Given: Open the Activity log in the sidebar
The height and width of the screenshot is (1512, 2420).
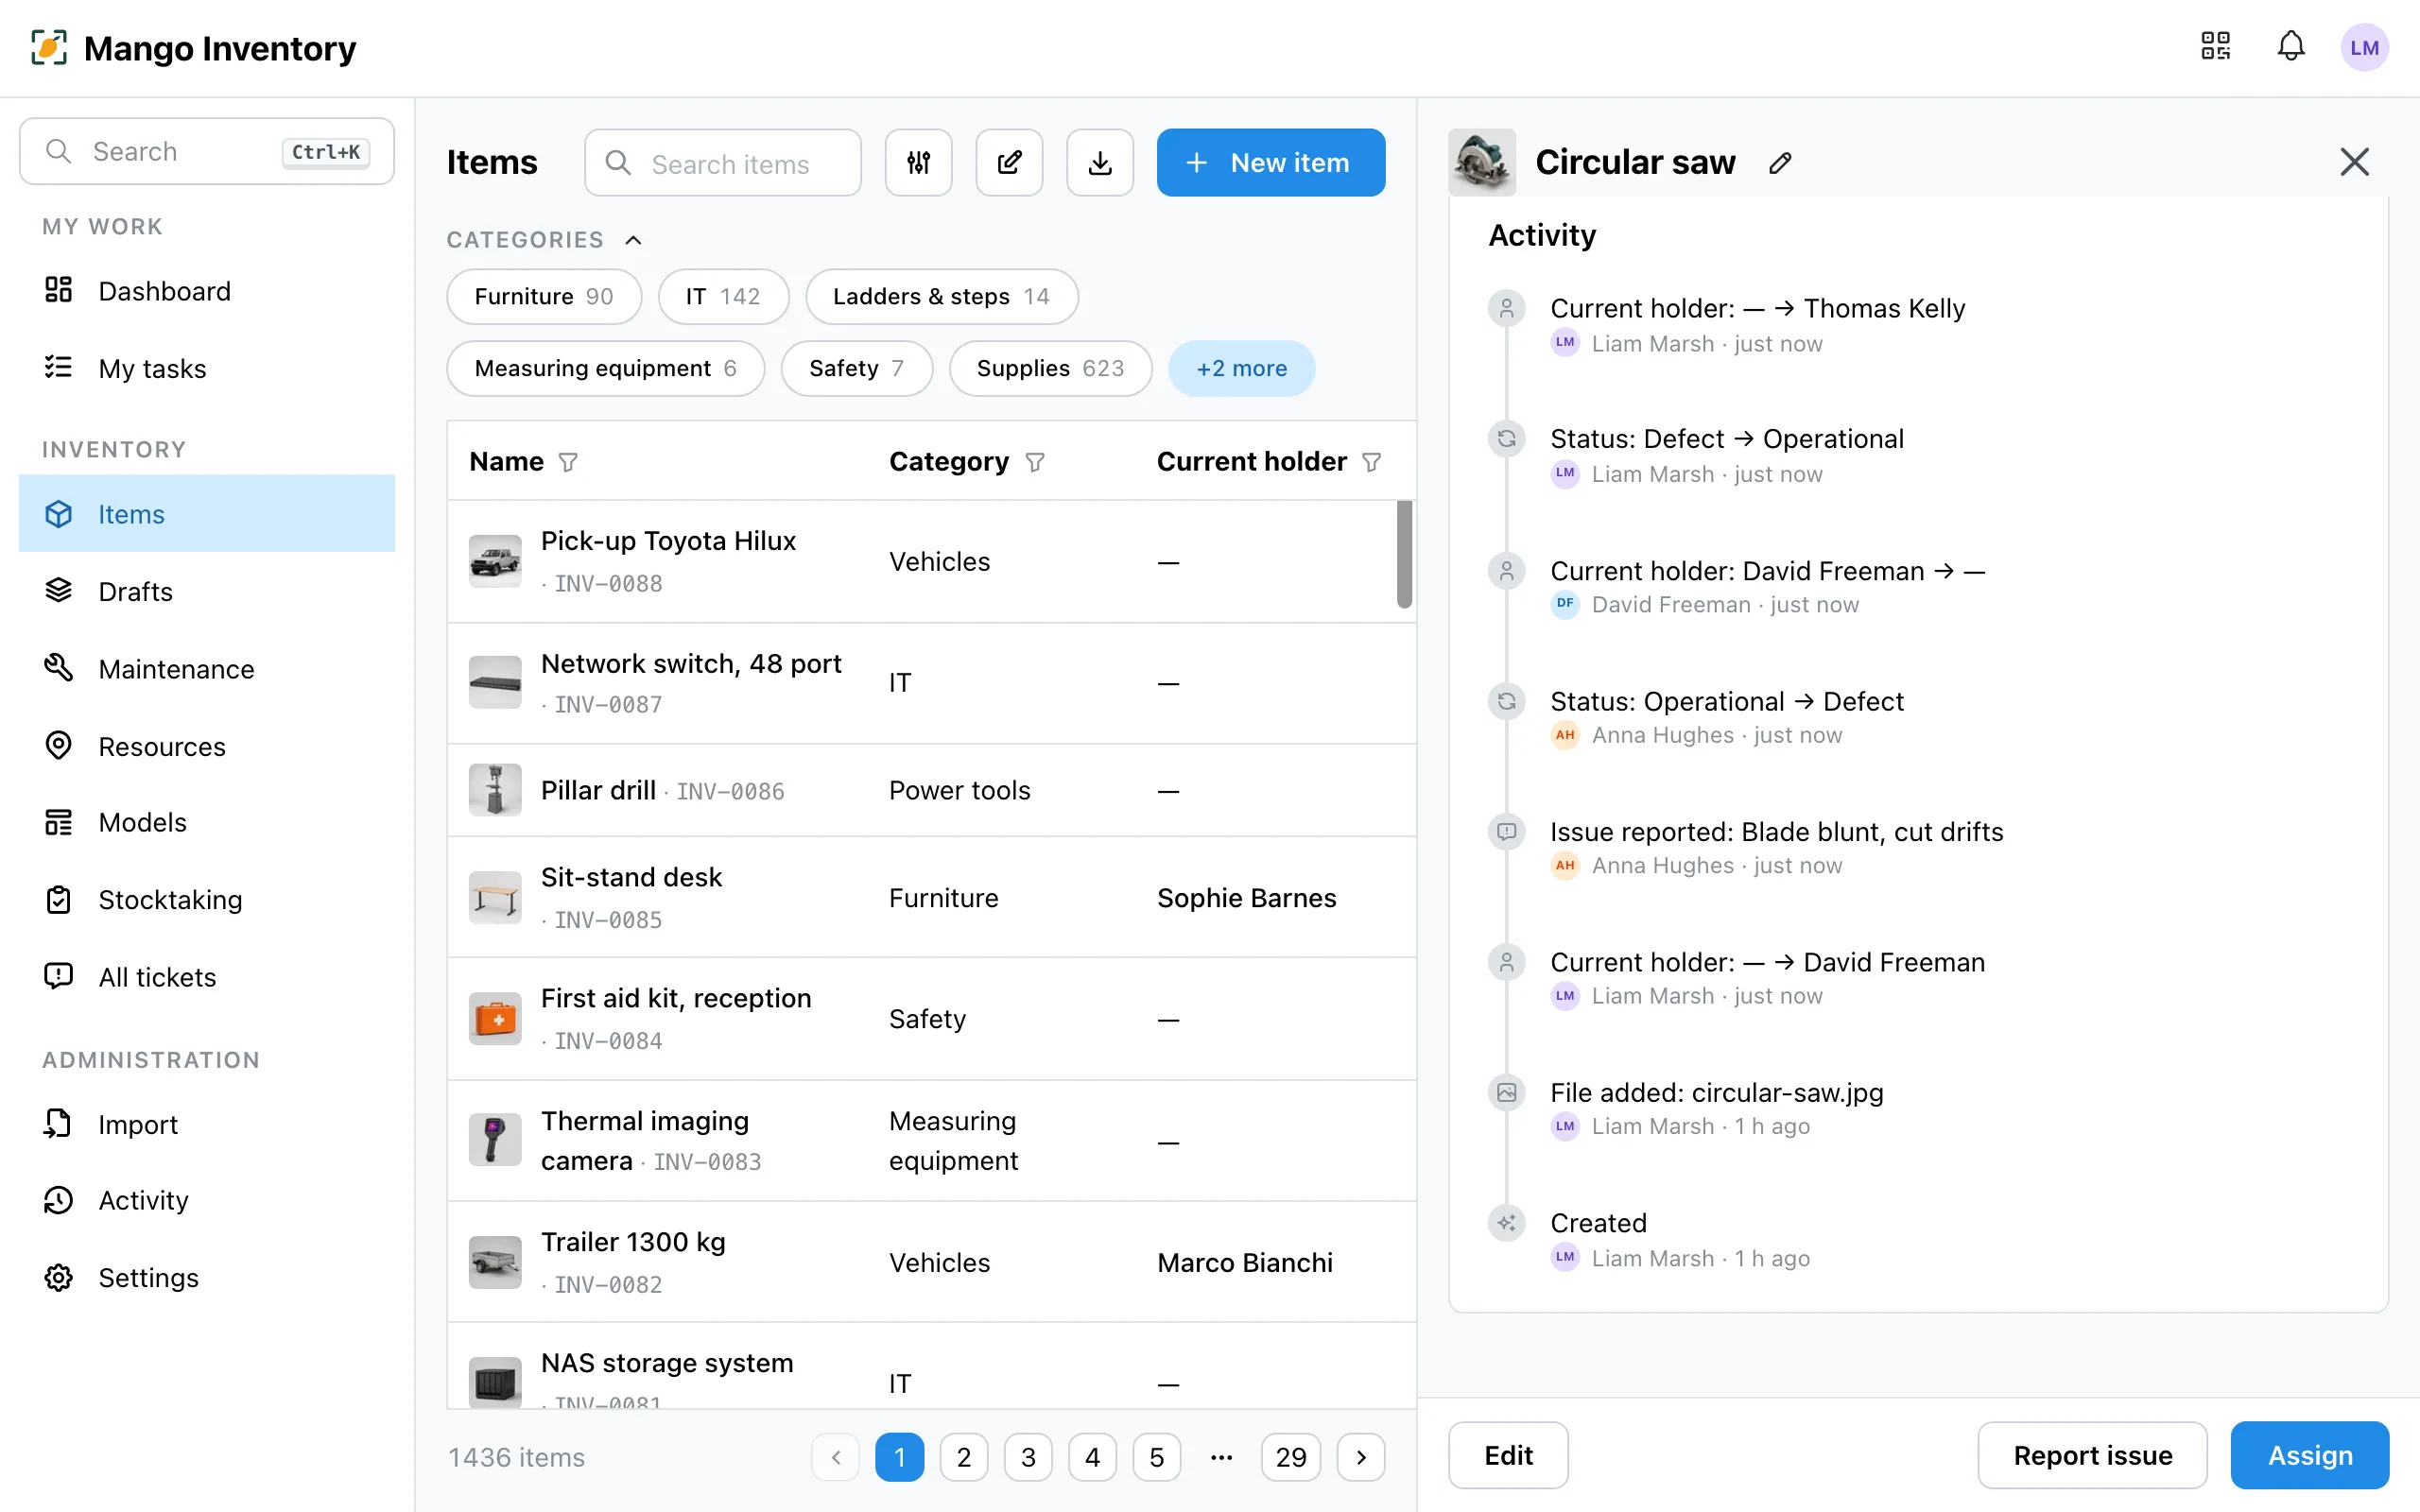Looking at the screenshot, I should [x=207, y=1200].
